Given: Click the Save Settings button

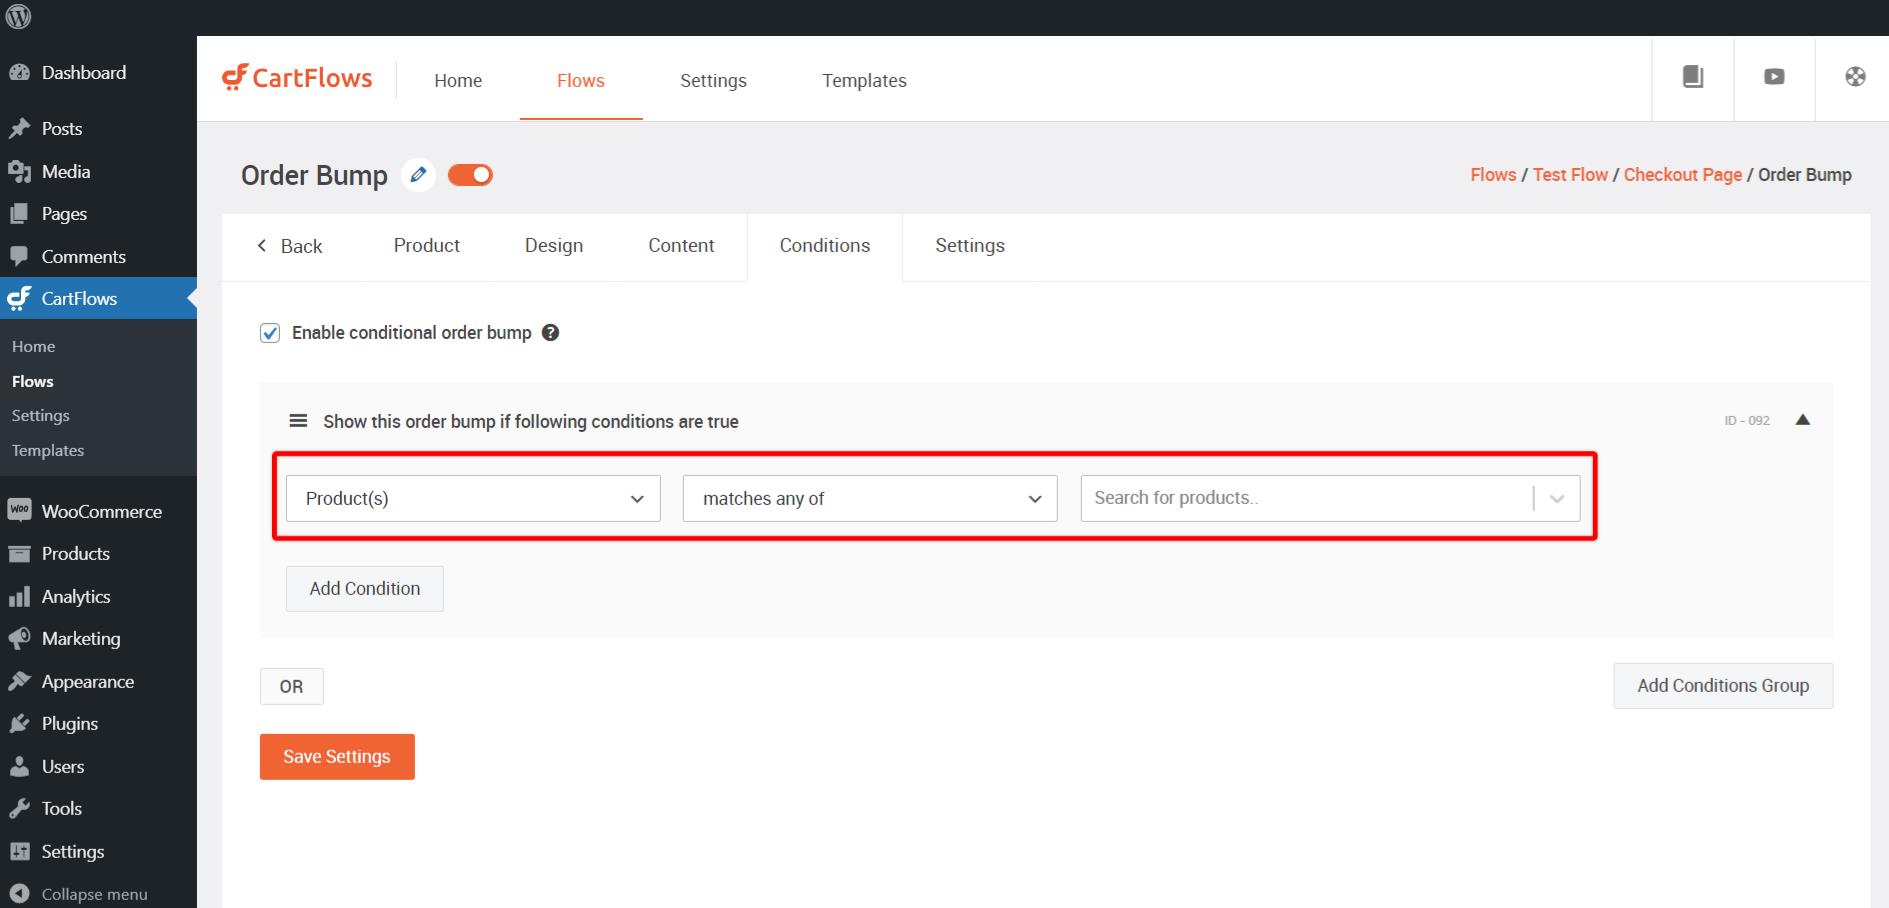Looking at the screenshot, I should pyautogui.click(x=337, y=757).
